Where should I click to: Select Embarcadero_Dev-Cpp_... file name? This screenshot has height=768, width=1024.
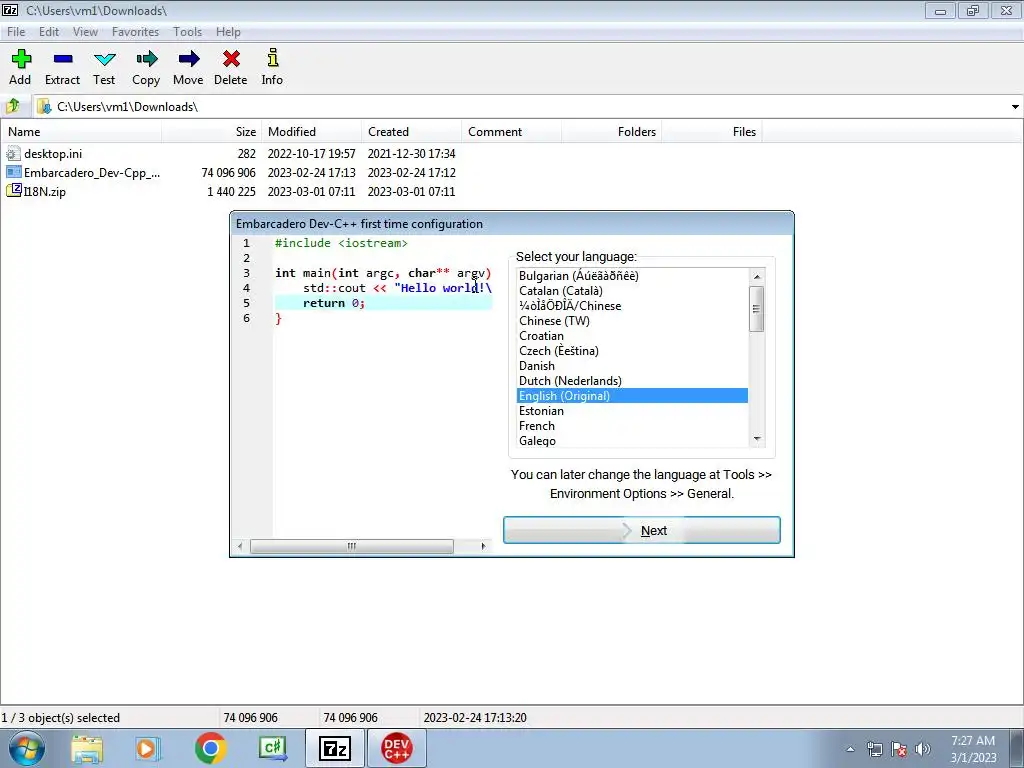(x=92, y=172)
